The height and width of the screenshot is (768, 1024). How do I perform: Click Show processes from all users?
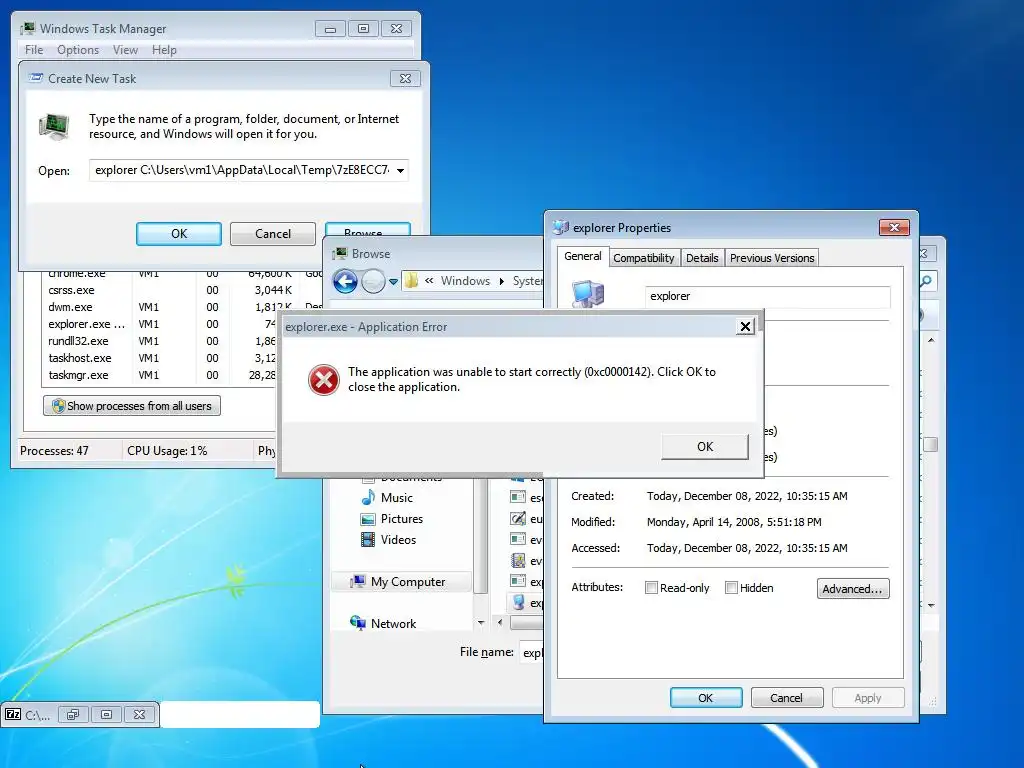pyautogui.click(x=132, y=406)
